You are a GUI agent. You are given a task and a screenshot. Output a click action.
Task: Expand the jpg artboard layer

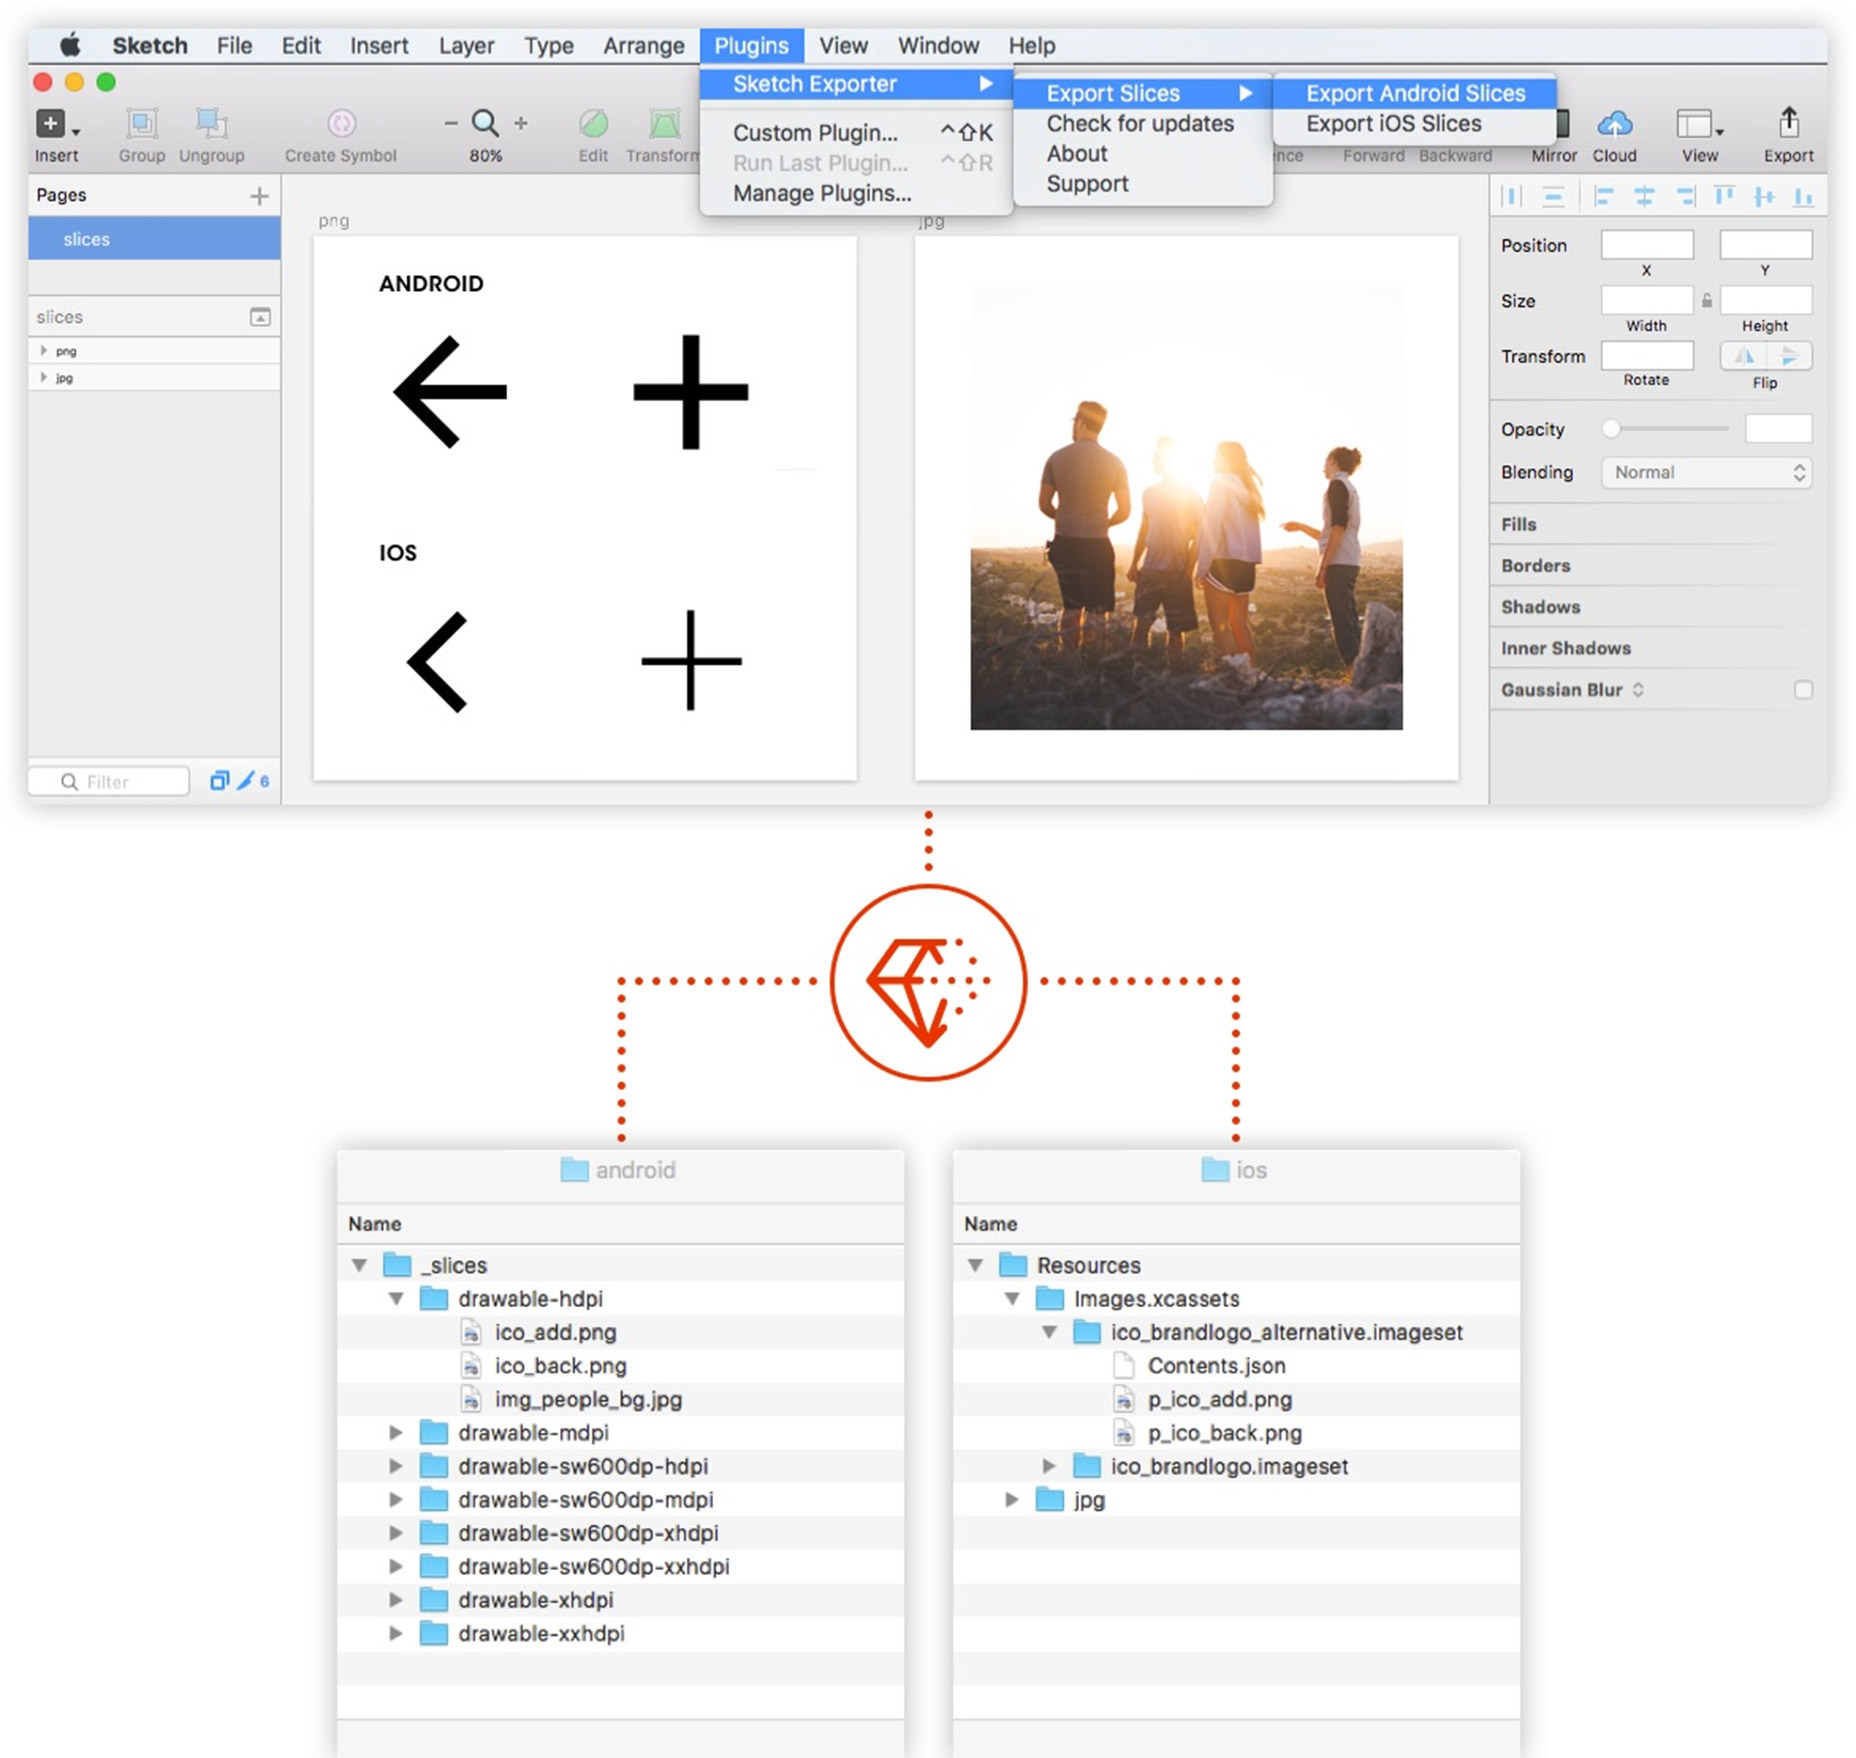[x=43, y=378]
